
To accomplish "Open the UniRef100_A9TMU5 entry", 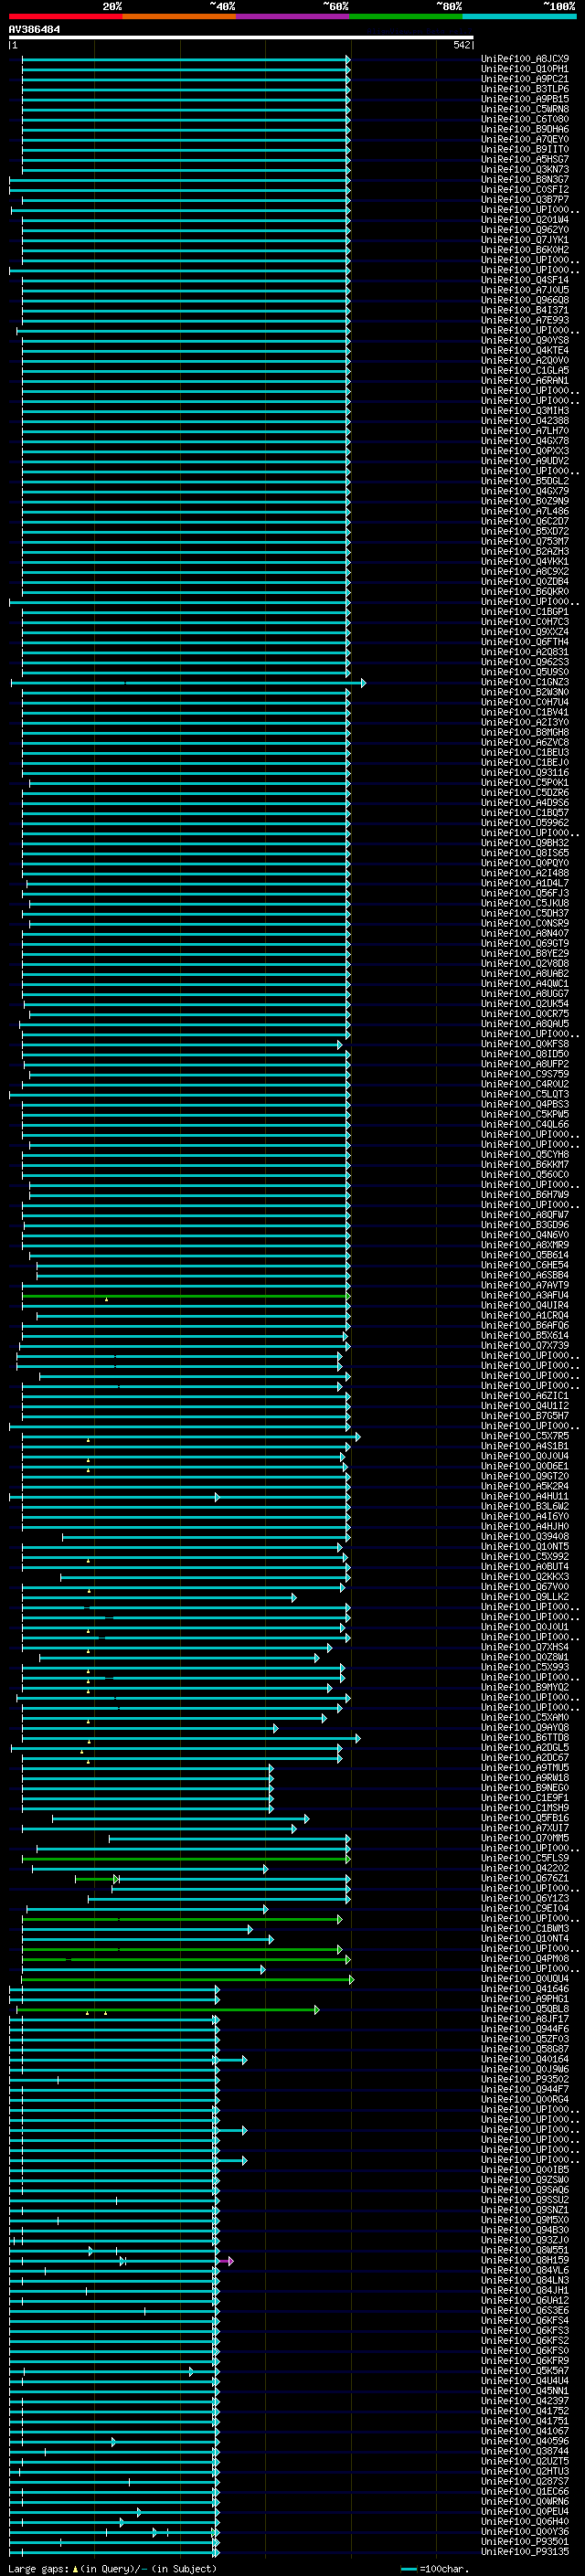I will (x=525, y=1768).
